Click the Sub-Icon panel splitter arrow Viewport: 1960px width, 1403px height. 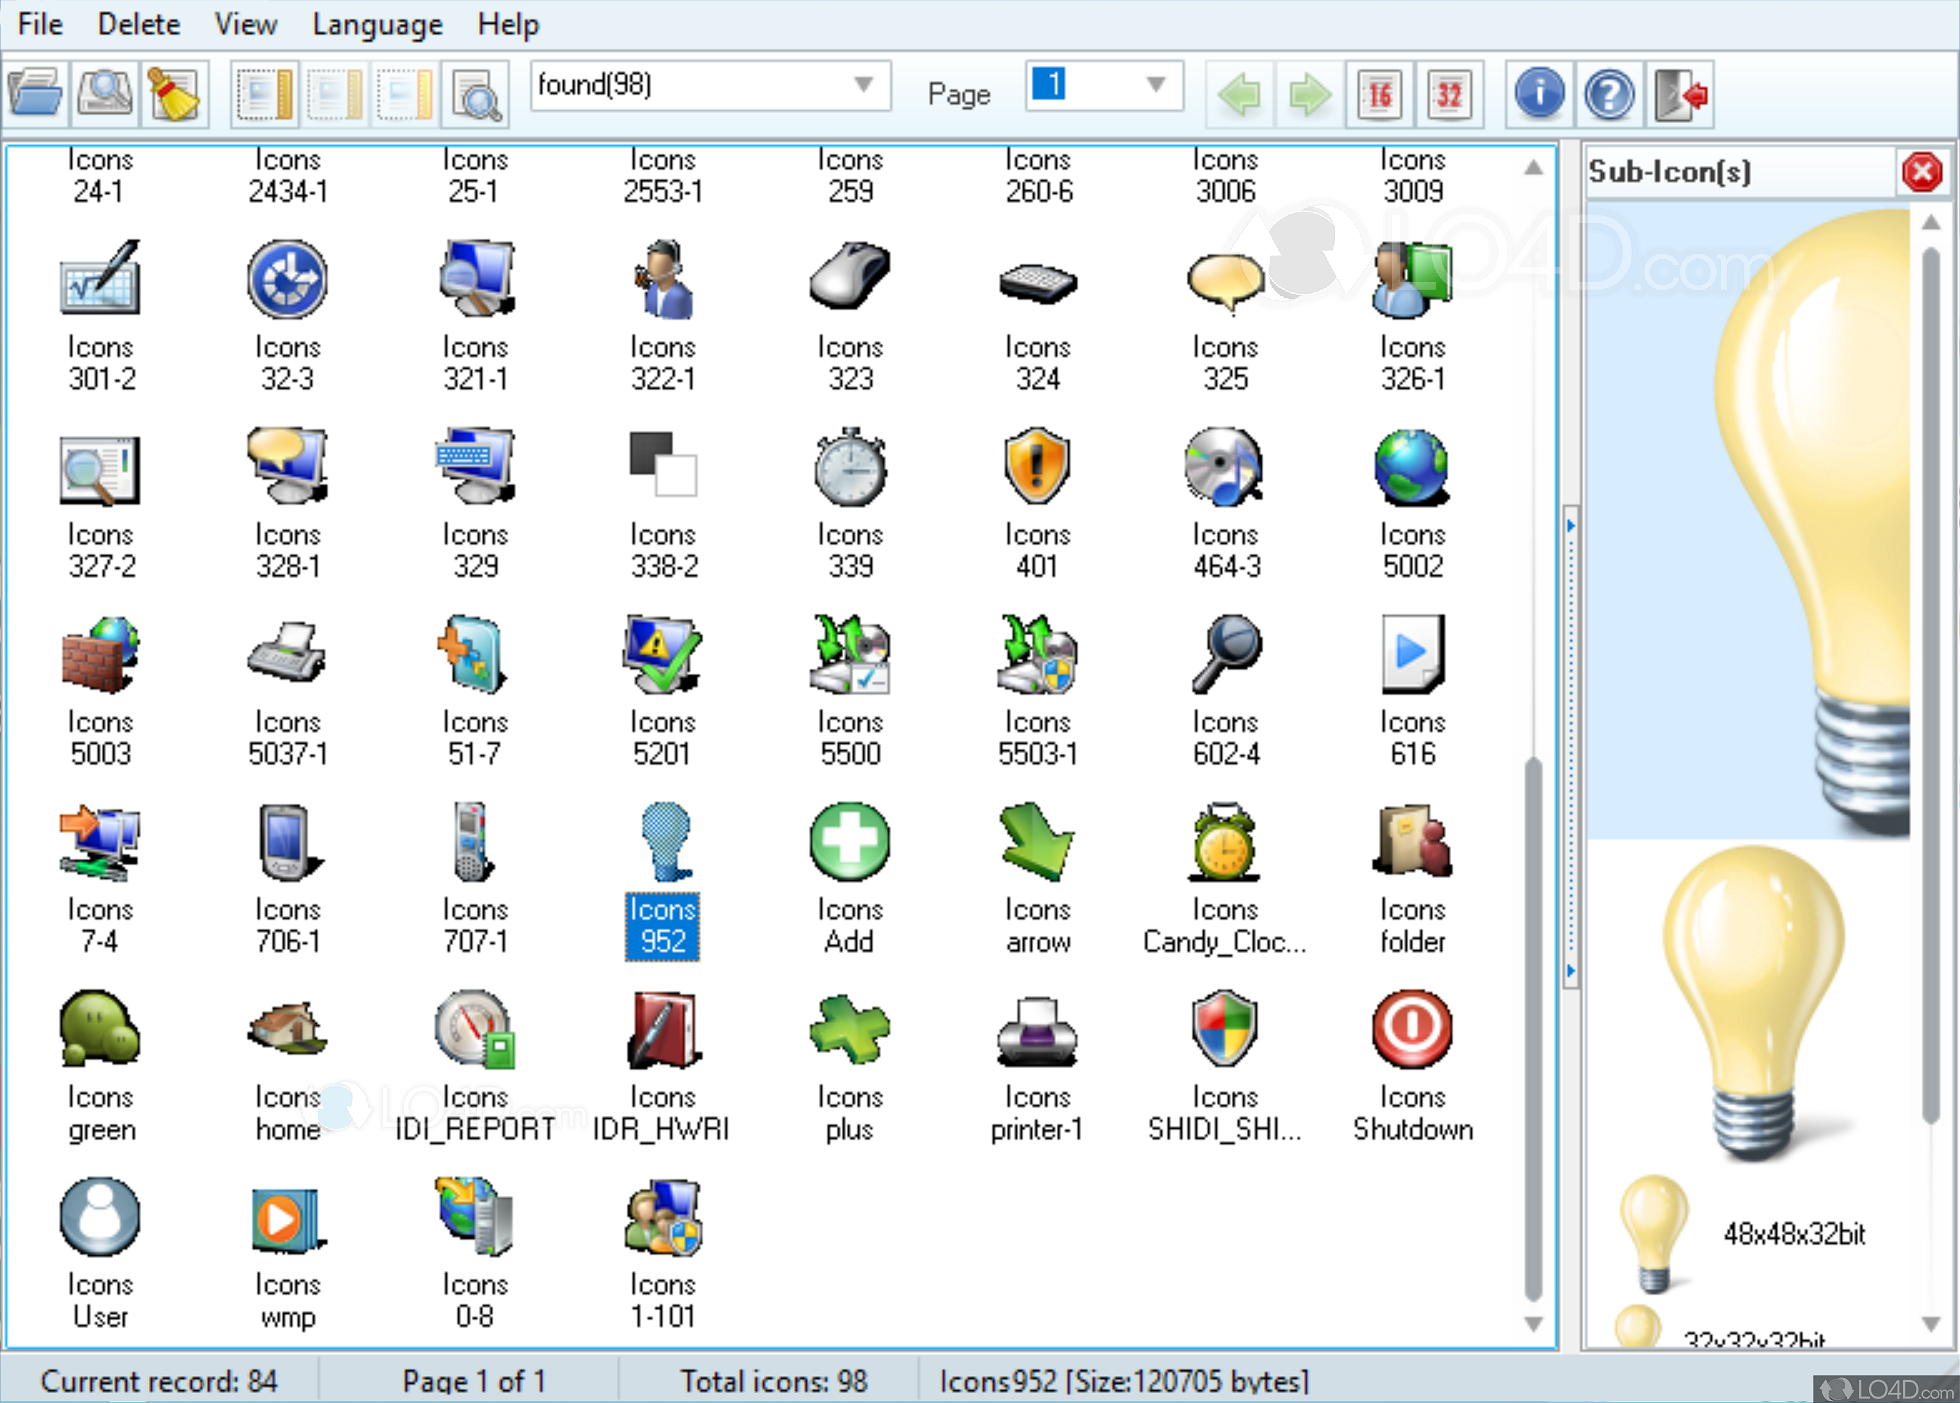tap(1571, 526)
